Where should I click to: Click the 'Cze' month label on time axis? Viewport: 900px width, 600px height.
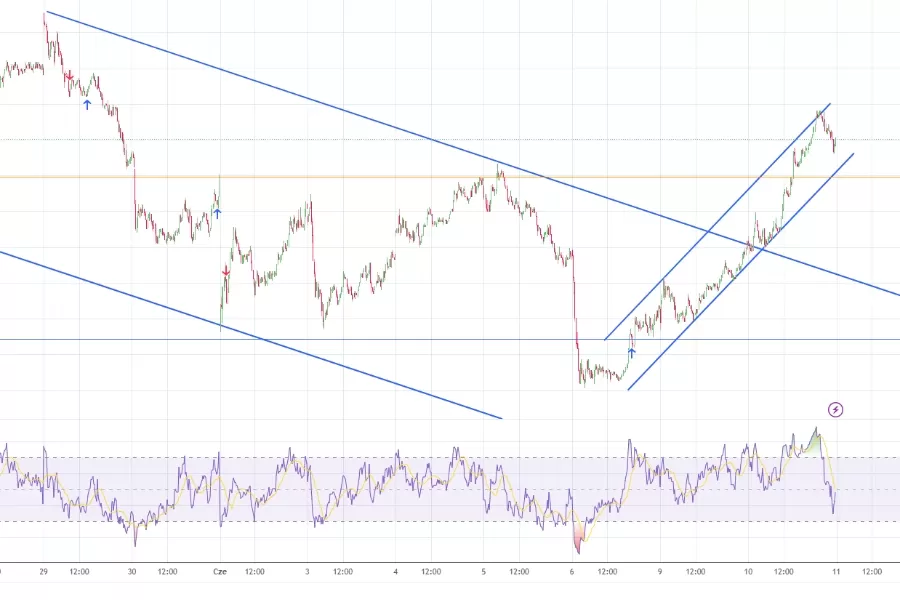click(x=220, y=571)
